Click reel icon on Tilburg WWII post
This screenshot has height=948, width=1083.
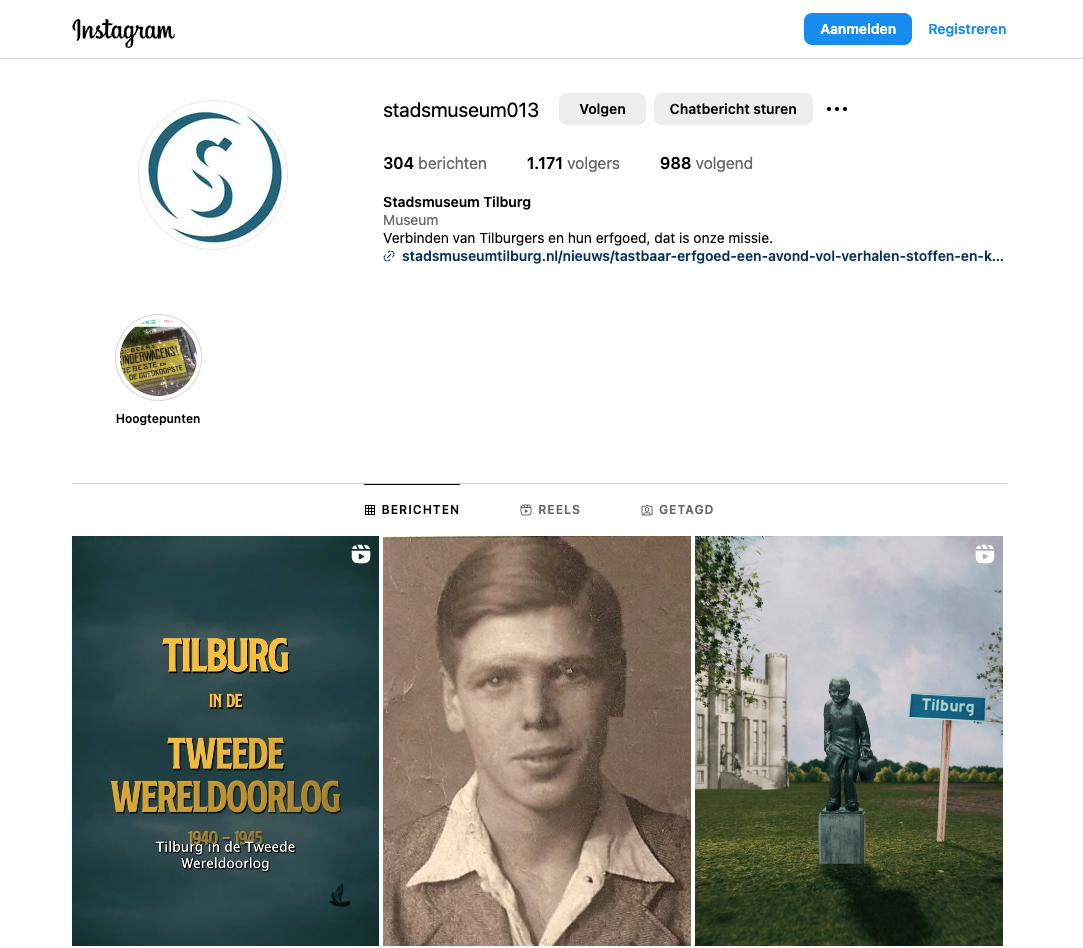tap(361, 554)
